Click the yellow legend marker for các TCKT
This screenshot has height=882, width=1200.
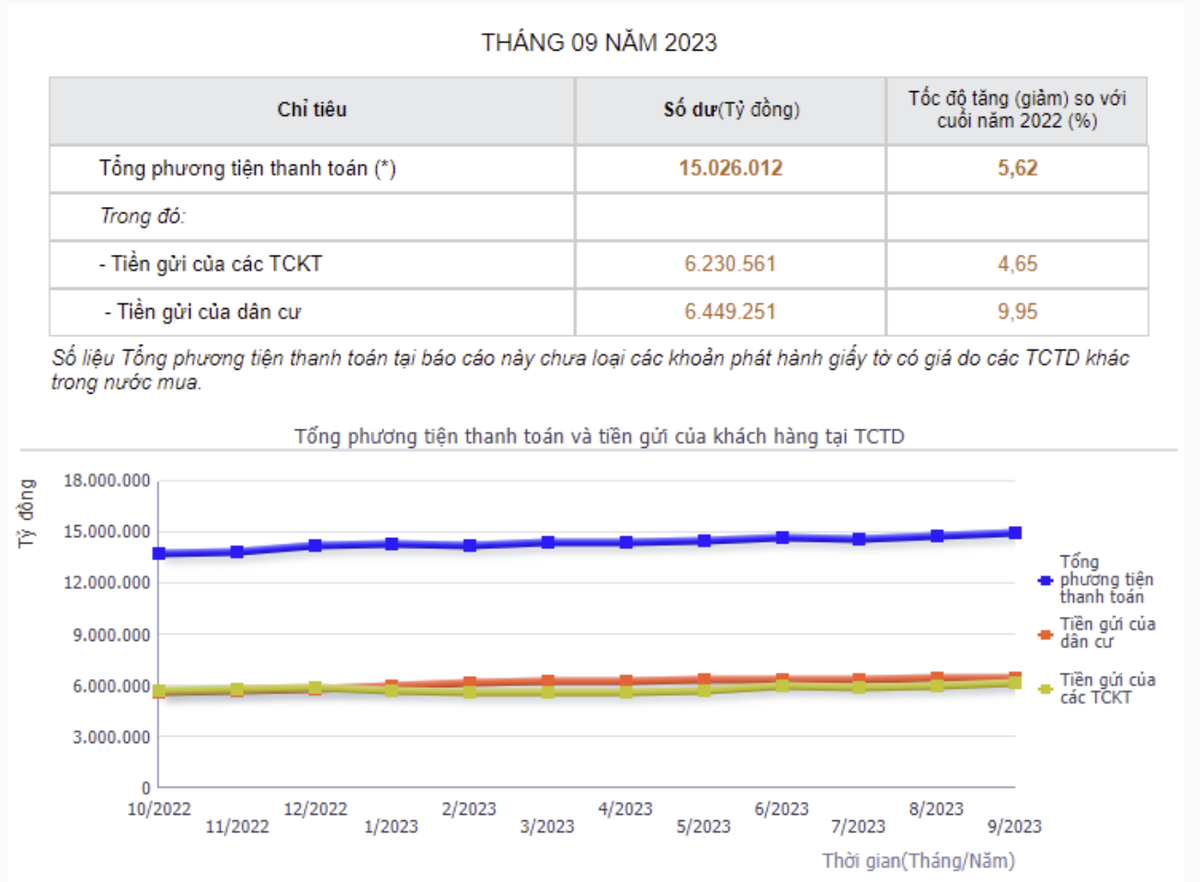(x=1045, y=689)
